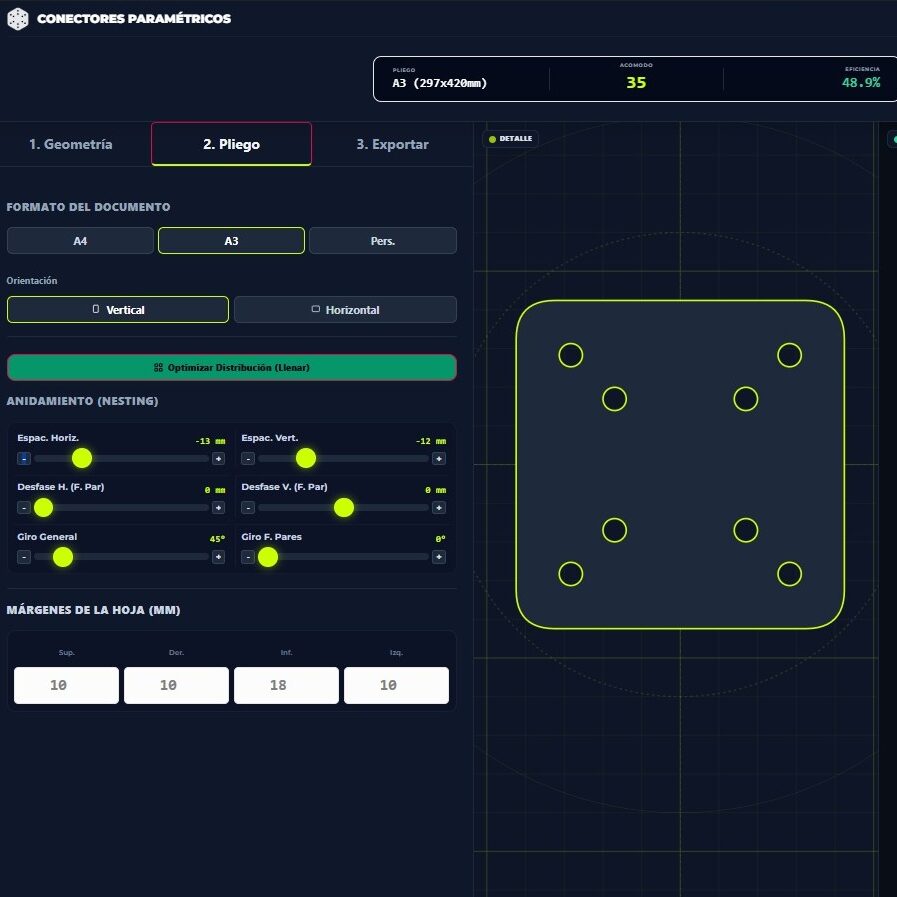Focus the Sup. margin input field
This screenshot has width=897, height=897.
pos(66,685)
